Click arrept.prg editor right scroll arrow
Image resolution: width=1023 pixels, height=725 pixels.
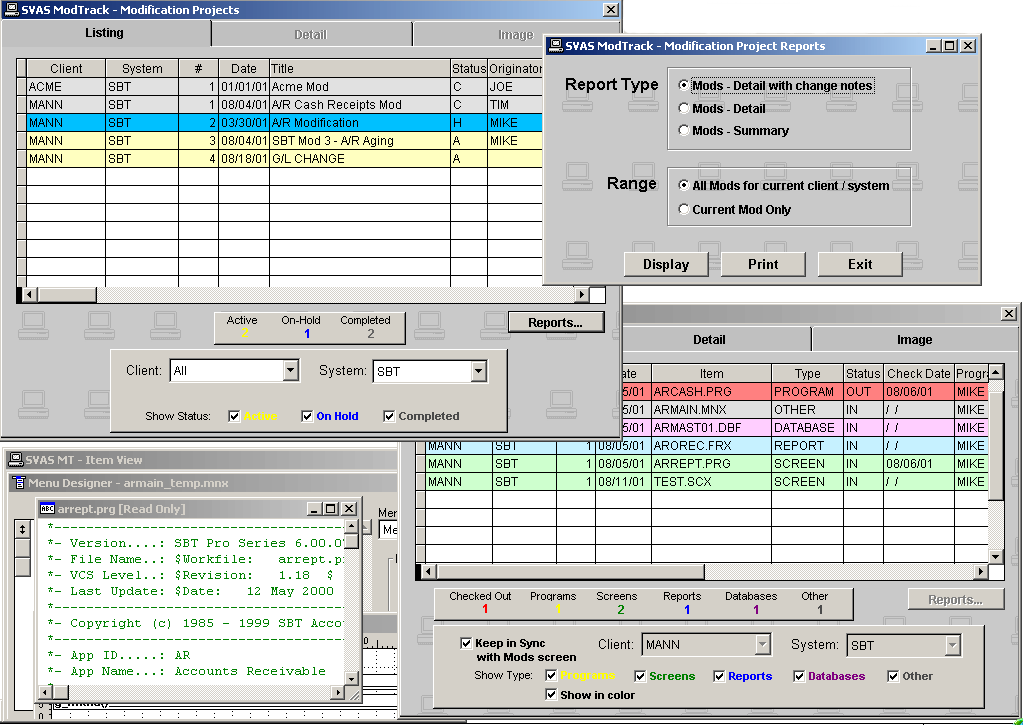(337, 692)
